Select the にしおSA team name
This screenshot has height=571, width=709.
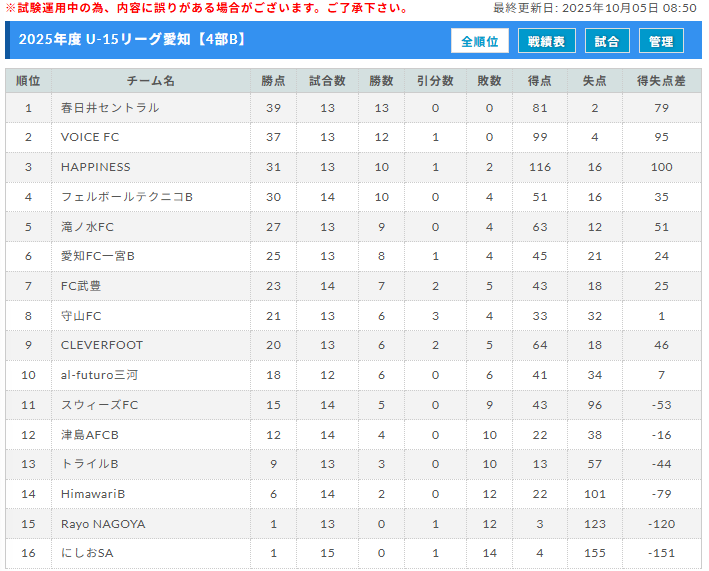pyautogui.click(x=87, y=553)
